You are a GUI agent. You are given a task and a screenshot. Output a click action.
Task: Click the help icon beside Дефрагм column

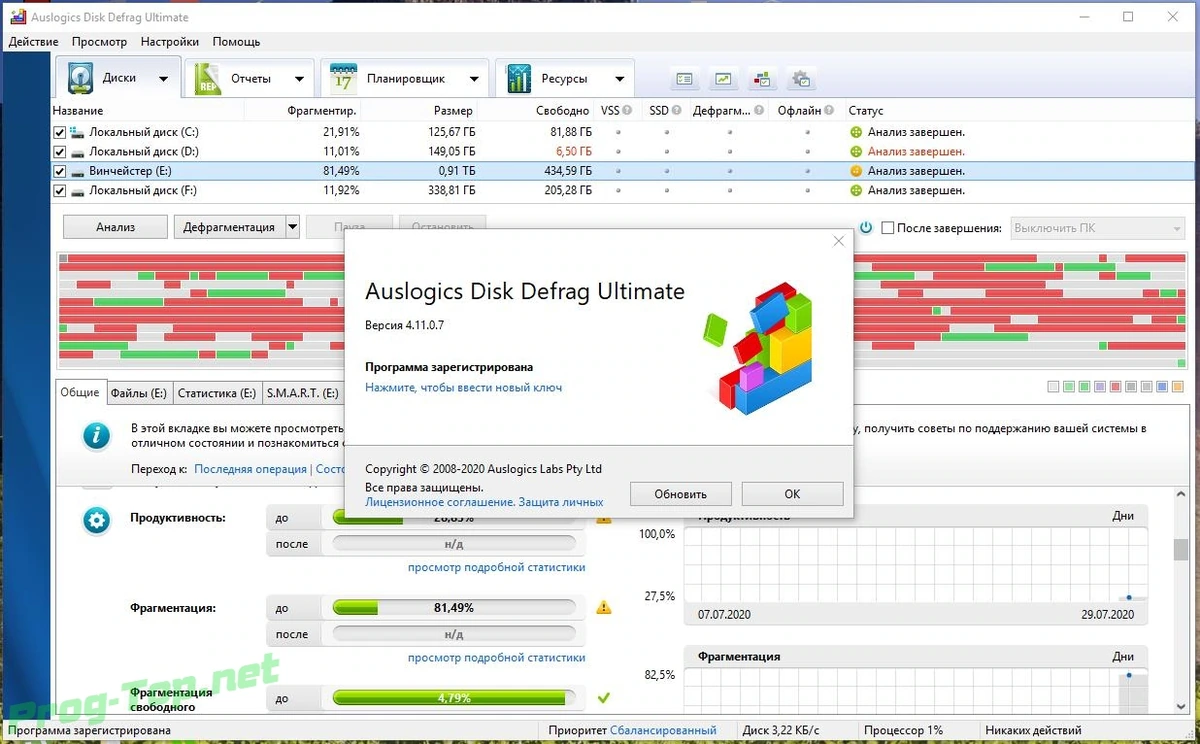point(759,111)
